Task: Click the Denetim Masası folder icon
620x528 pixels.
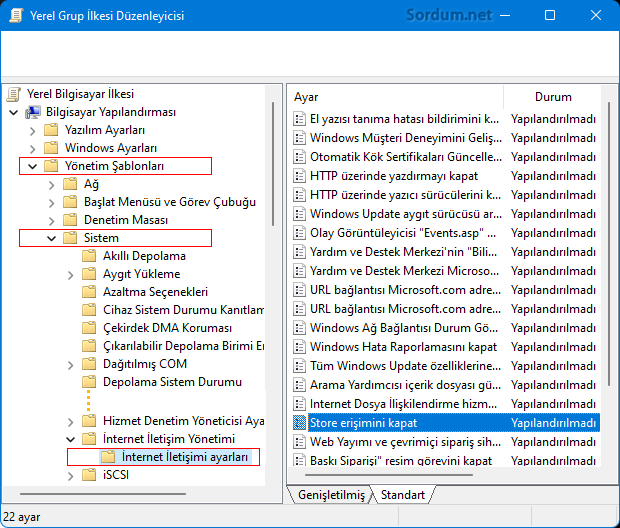Action: [70, 220]
